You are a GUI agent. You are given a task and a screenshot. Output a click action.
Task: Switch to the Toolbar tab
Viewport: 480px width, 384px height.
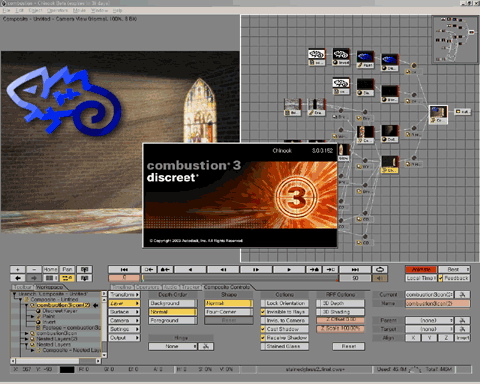pyautogui.click(x=23, y=287)
